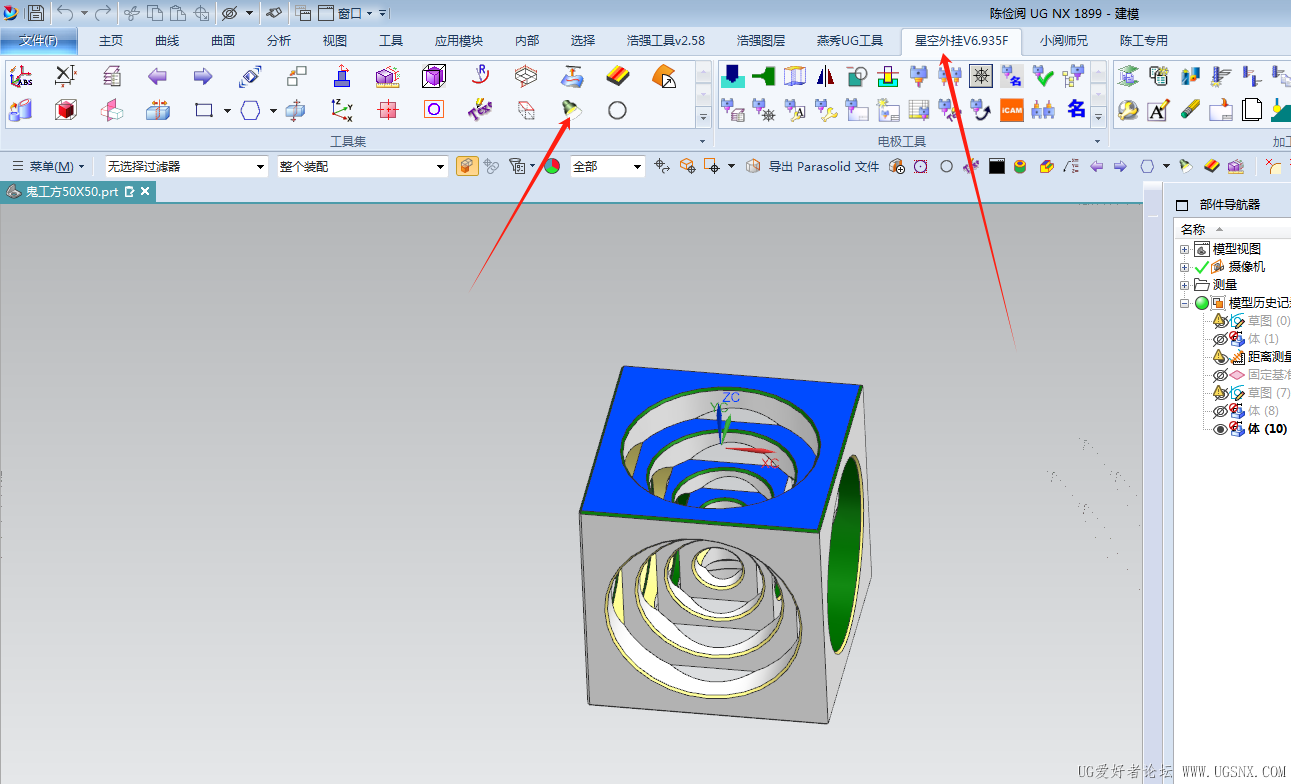Click the pencil A text-edit icon
Image resolution: width=1291 pixels, height=784 pixels.
pos(1158,110)
